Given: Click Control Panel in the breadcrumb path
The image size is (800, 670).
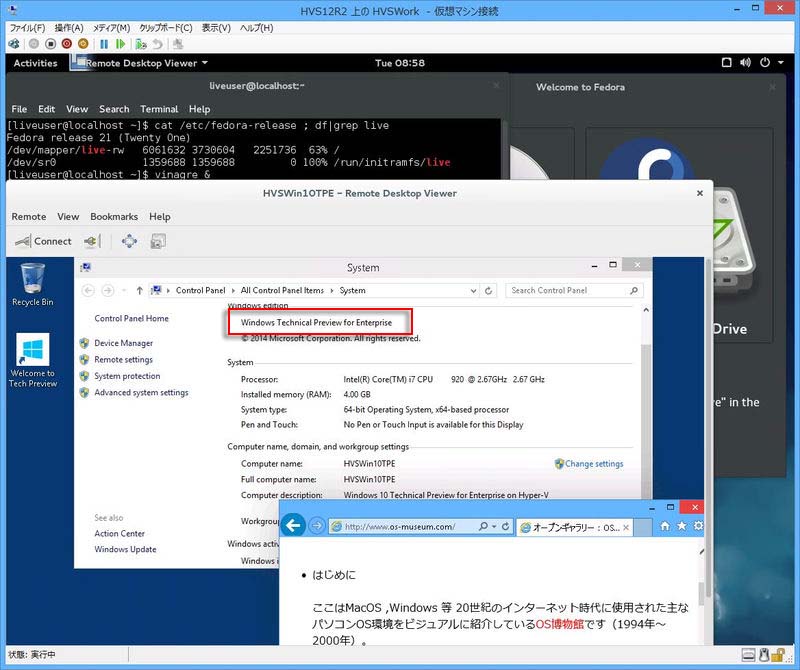Looking at the screenshot, I should click(x=201, y=290).
